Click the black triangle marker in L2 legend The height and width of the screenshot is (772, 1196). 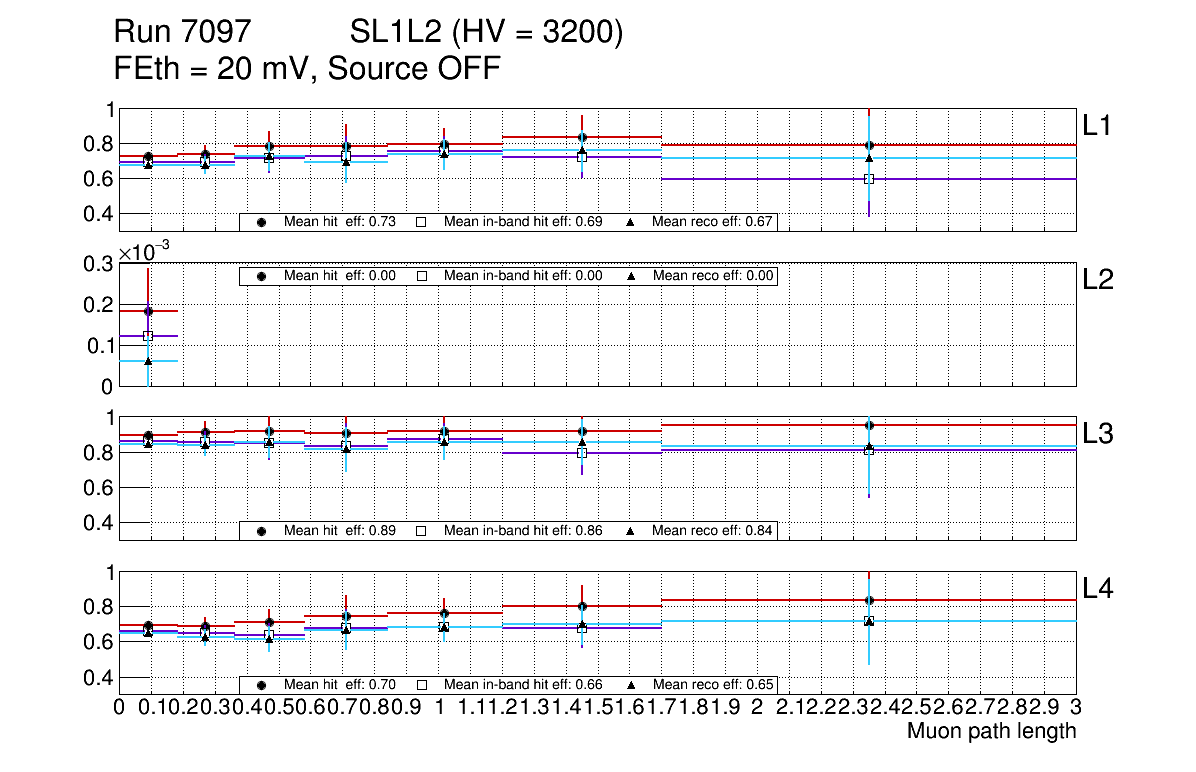tap(631, 276)
